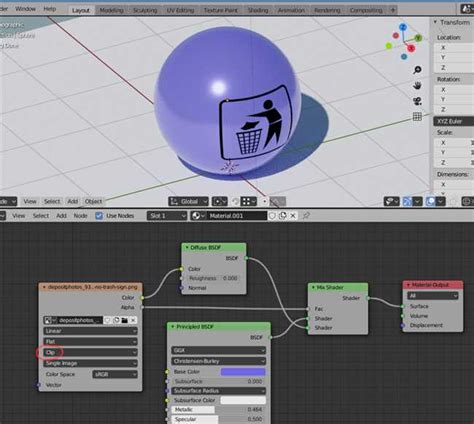Viewport: 474px width, 424px height.
Task: Collapse the Transform panel
Action: coord(435,22)
